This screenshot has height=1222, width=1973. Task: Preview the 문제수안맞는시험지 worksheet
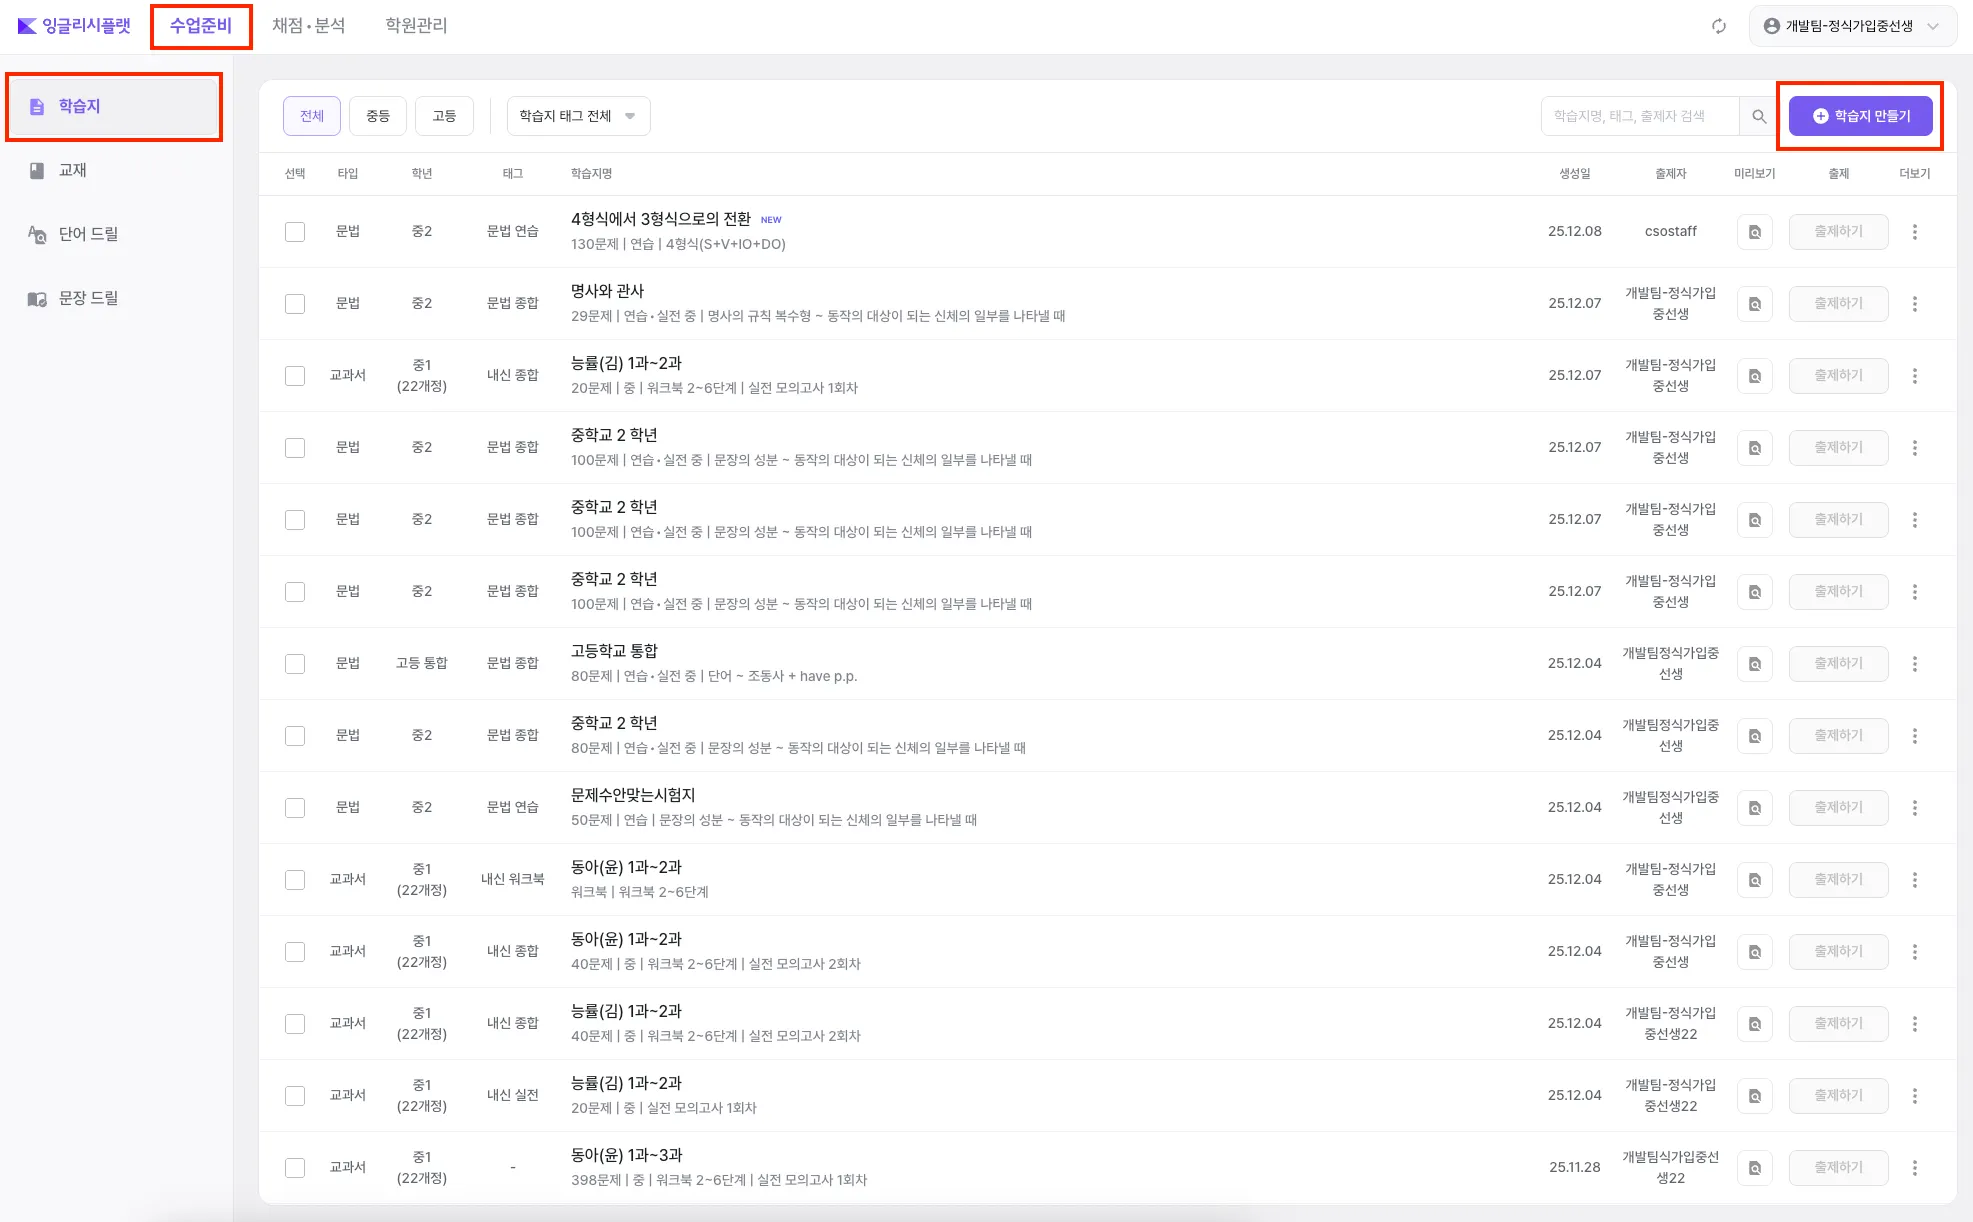click(1754, 808)
